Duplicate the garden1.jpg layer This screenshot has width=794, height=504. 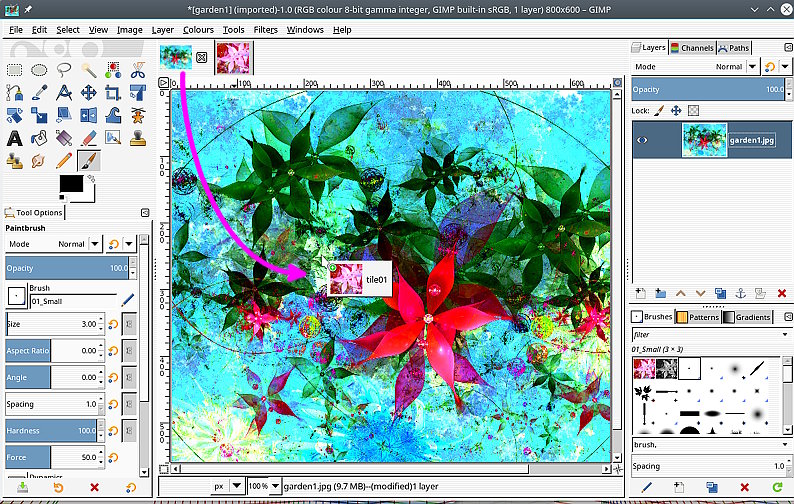721,293
